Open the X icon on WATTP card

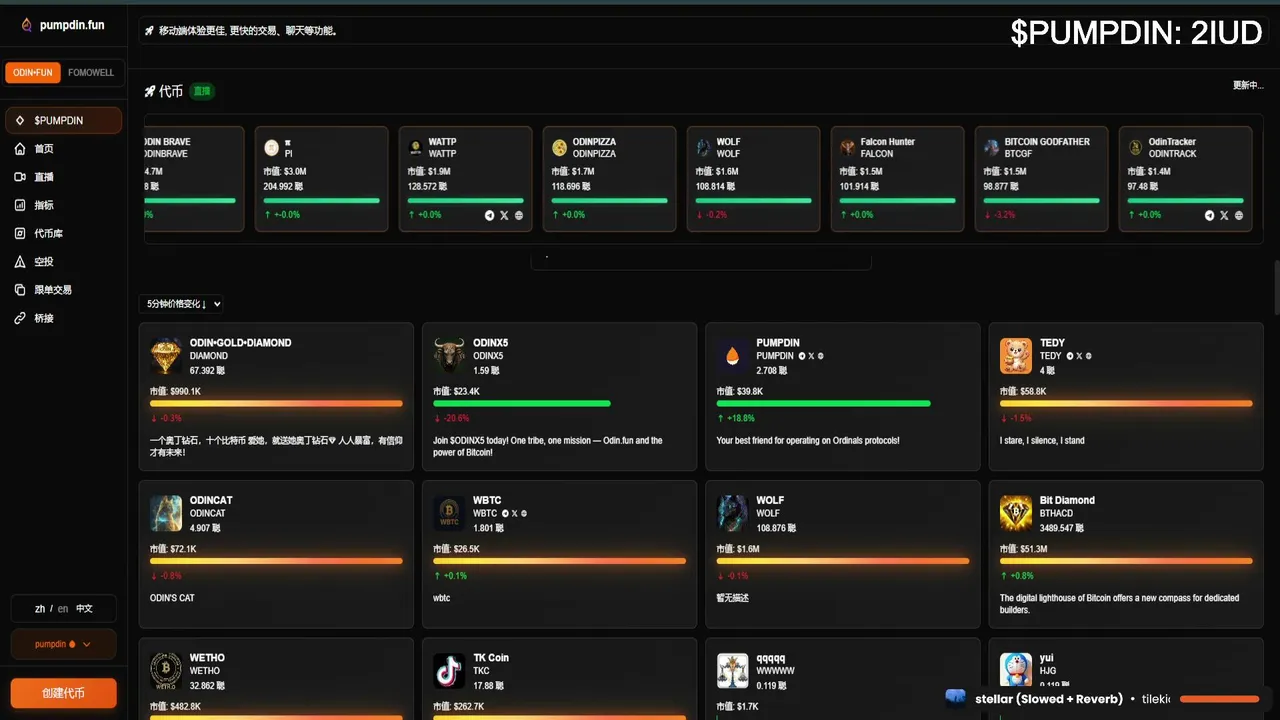pos(504,215)
